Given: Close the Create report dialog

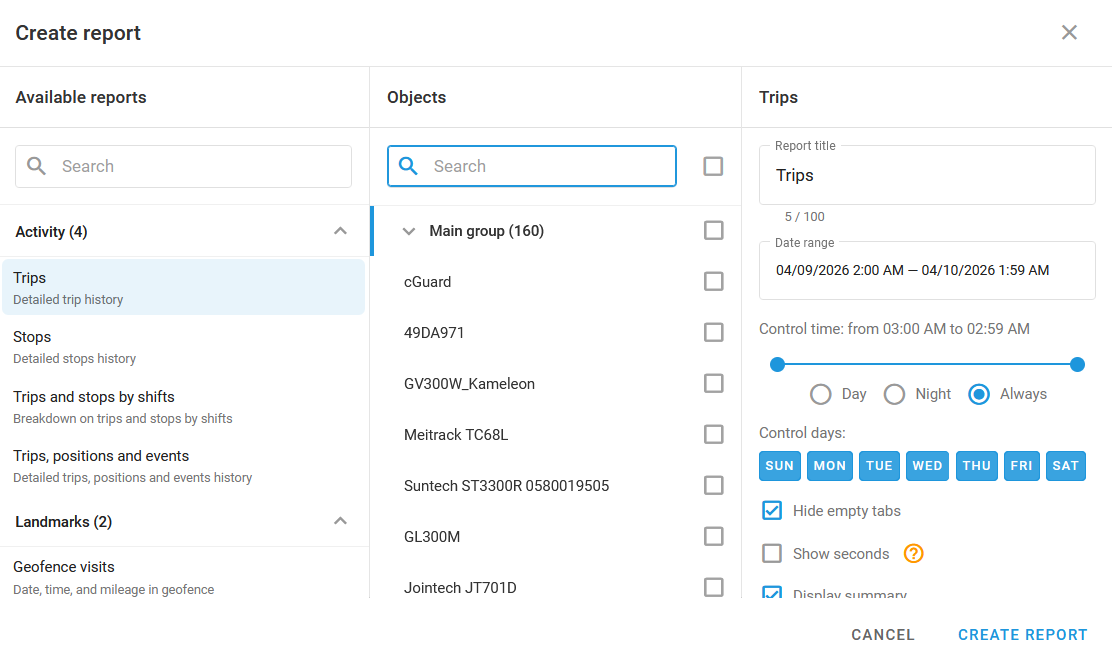Looking at the screenshot, I should click(x=1069, y=33).
